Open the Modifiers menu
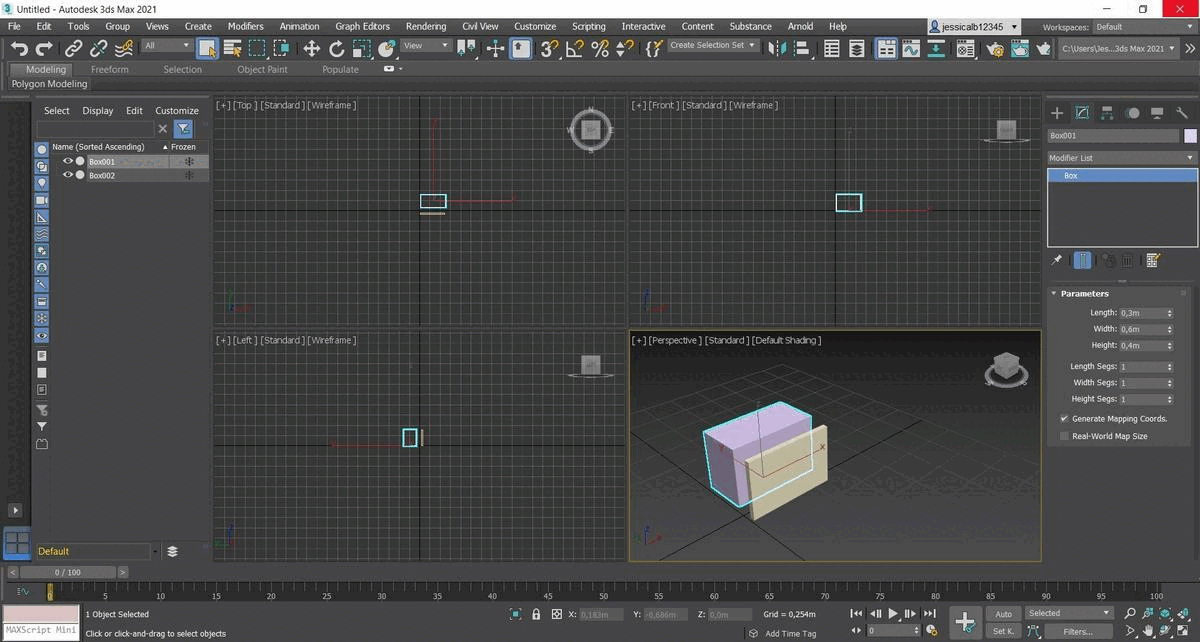The width and height of the screenshot is (1200, 642). [x=245, y=26]
